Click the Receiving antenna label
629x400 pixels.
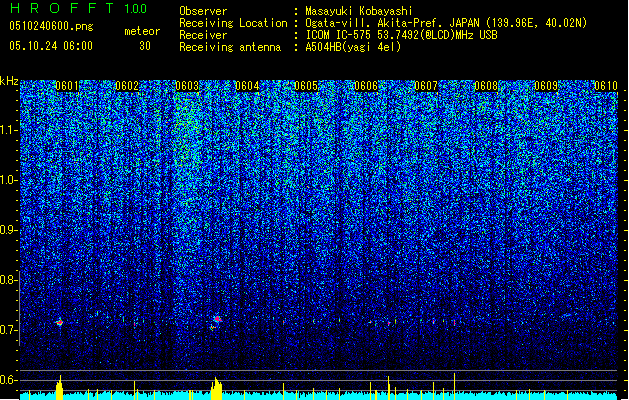[230, 47]
